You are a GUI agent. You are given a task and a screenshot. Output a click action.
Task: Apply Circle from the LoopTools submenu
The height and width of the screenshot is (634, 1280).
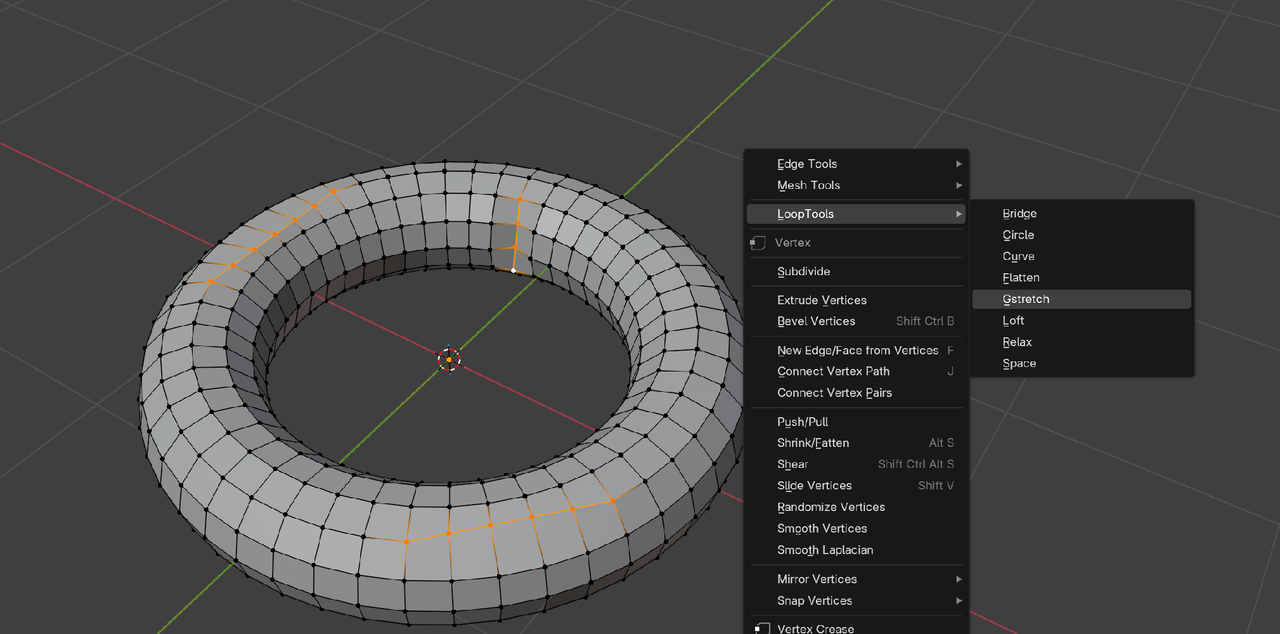point(1018,235)
